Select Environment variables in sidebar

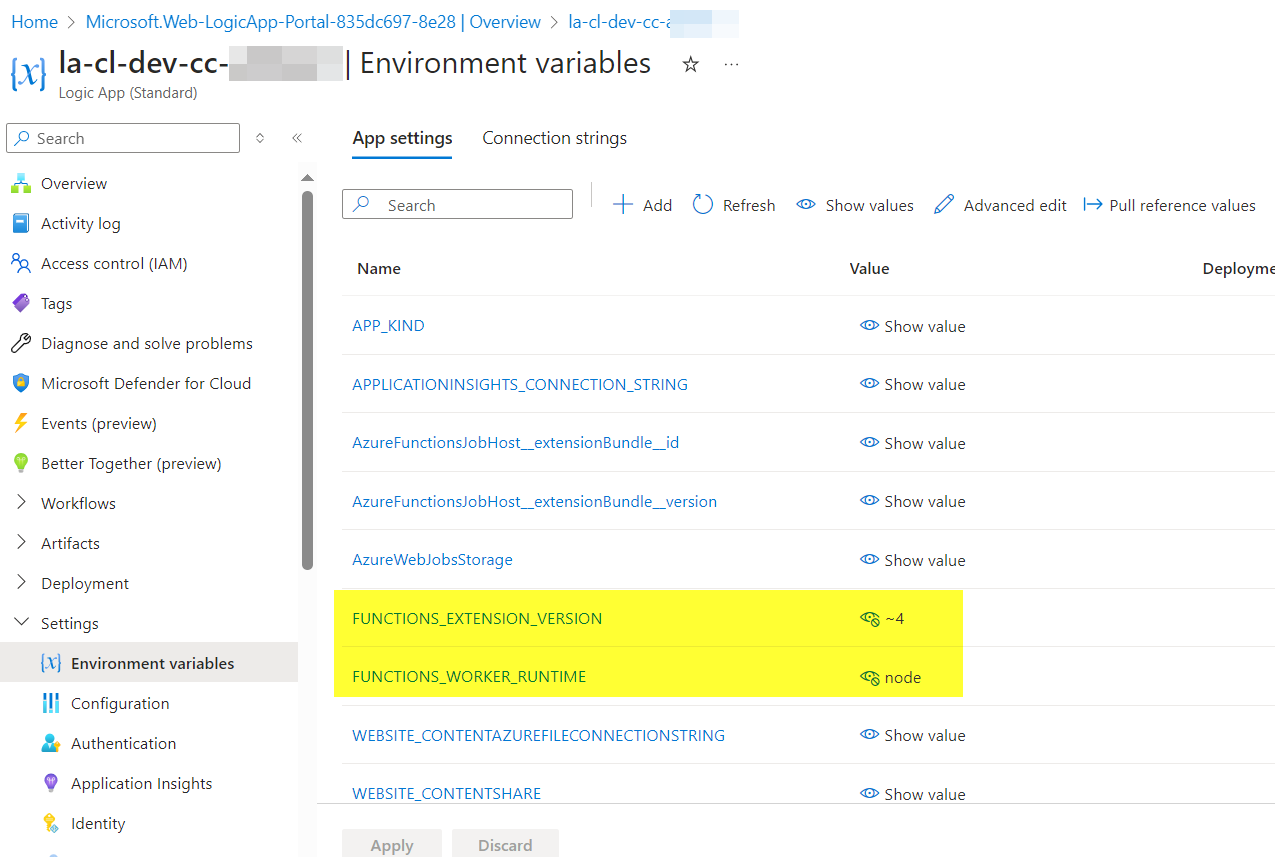[x=149, y=663]
